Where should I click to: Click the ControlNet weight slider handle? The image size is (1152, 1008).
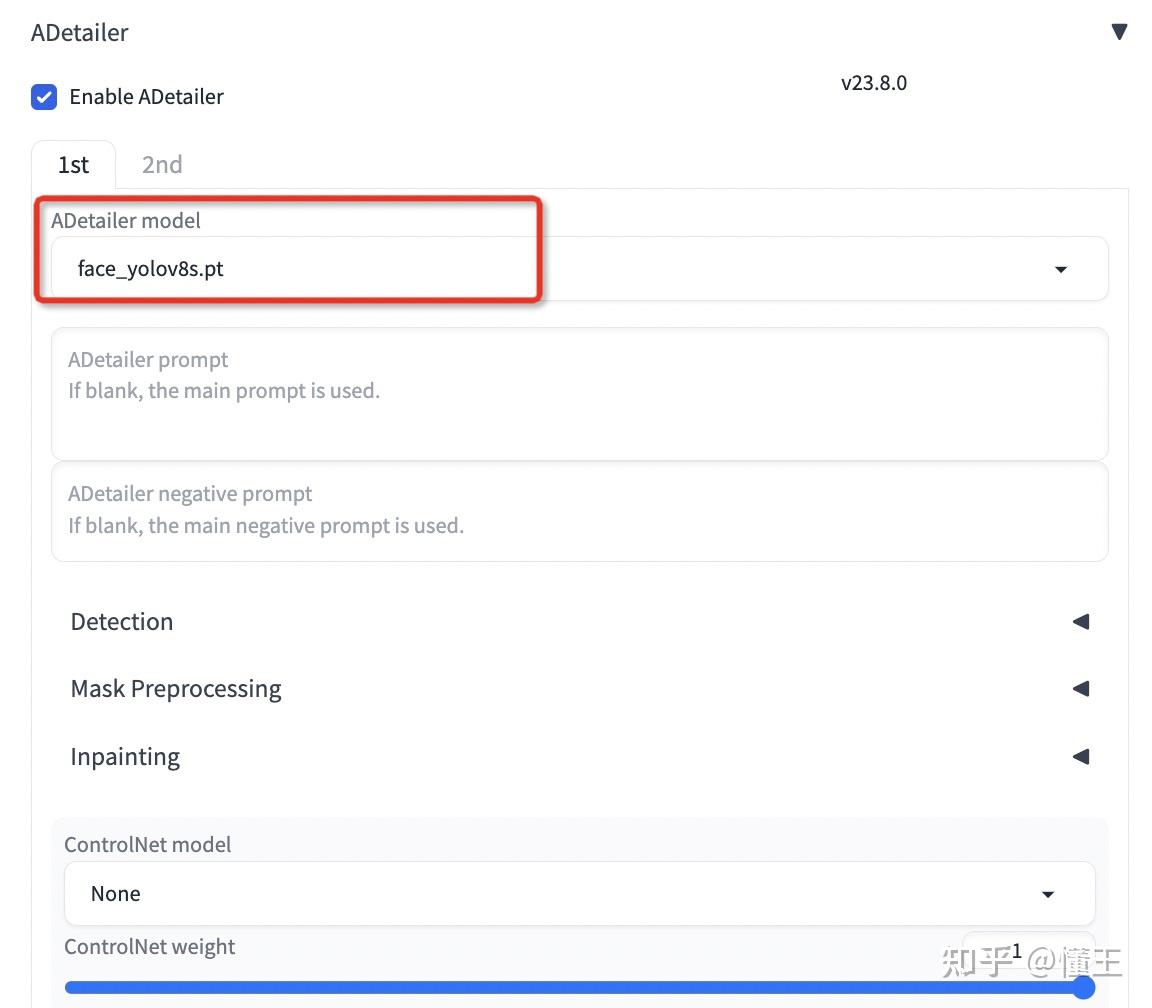(1082, 988)
